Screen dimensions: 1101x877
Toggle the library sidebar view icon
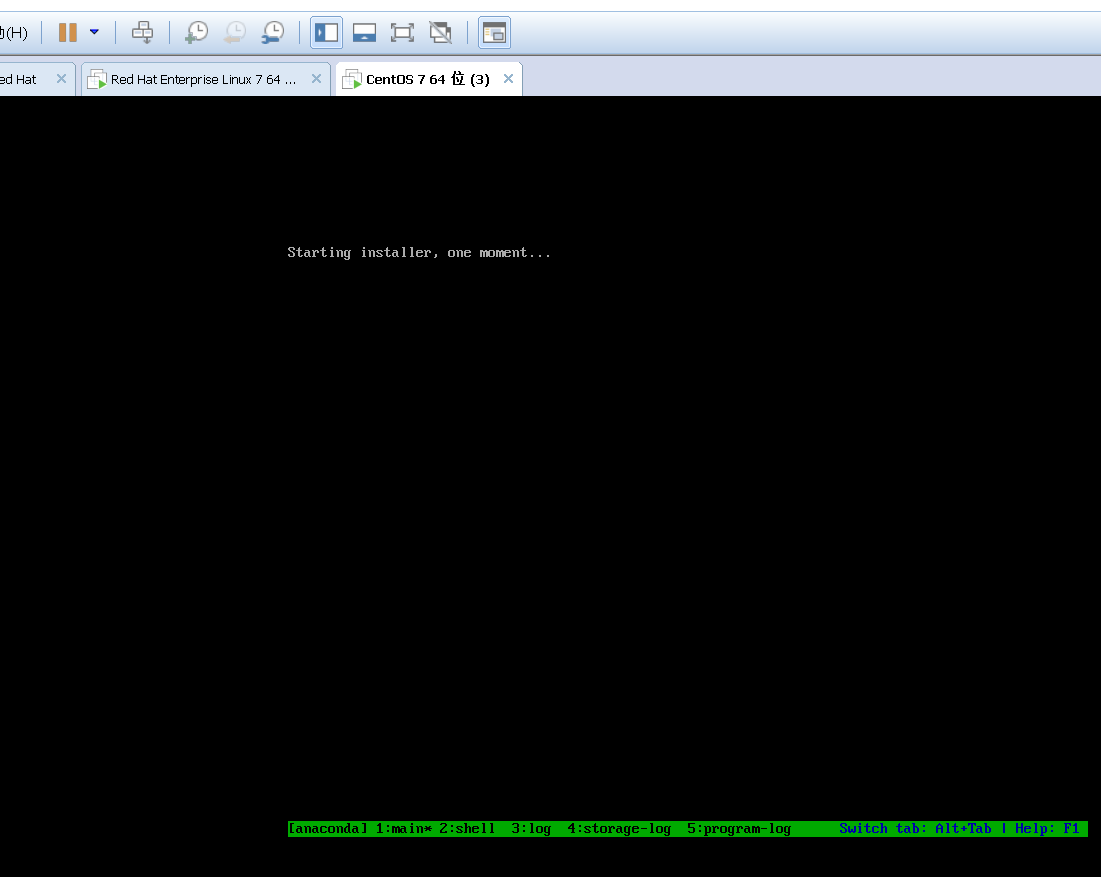click(x=327, y=32)
